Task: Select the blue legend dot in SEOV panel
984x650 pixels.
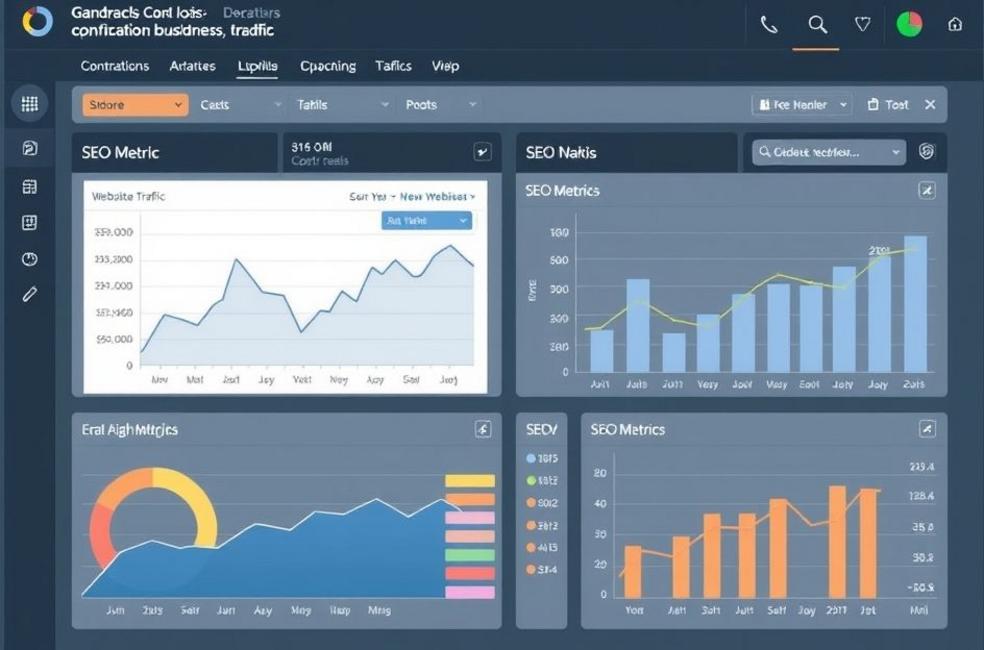Action: tap(531, 458)
